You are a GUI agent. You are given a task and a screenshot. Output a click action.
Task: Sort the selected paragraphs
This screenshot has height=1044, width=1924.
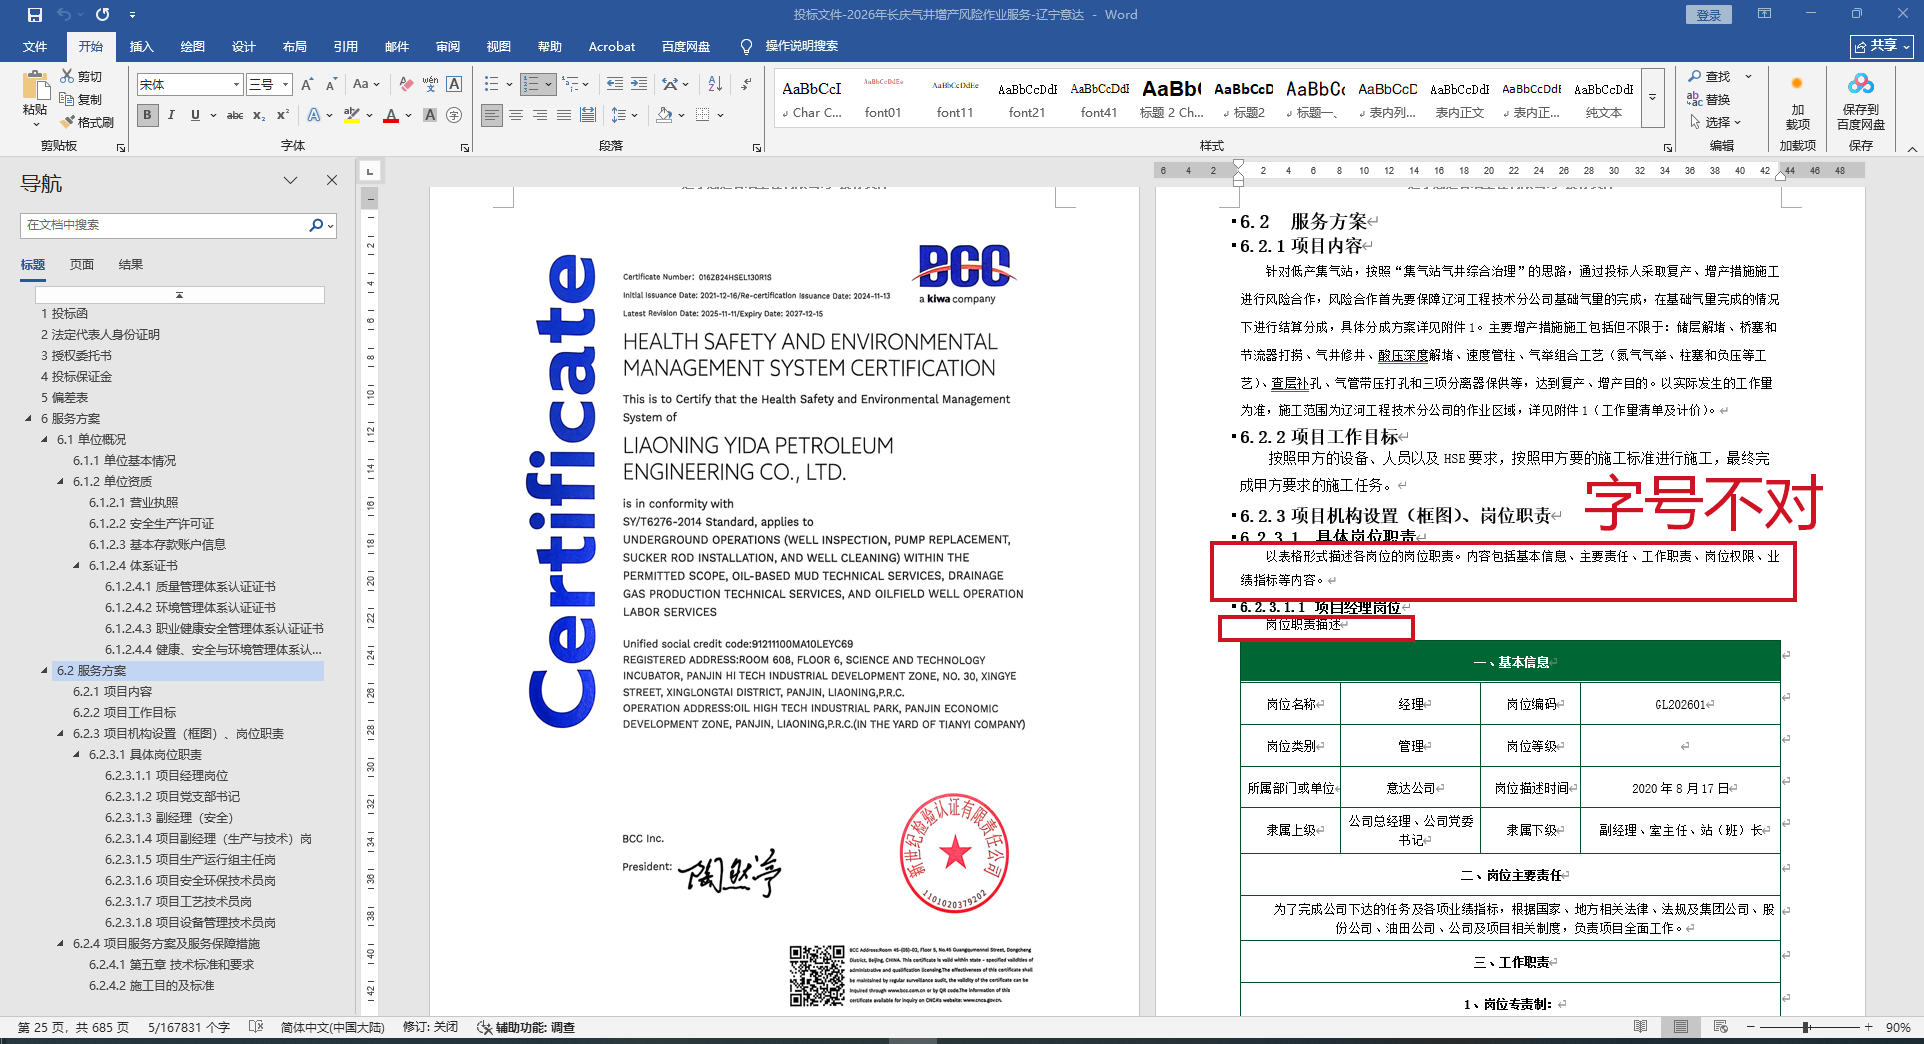(x=715, y=84)
